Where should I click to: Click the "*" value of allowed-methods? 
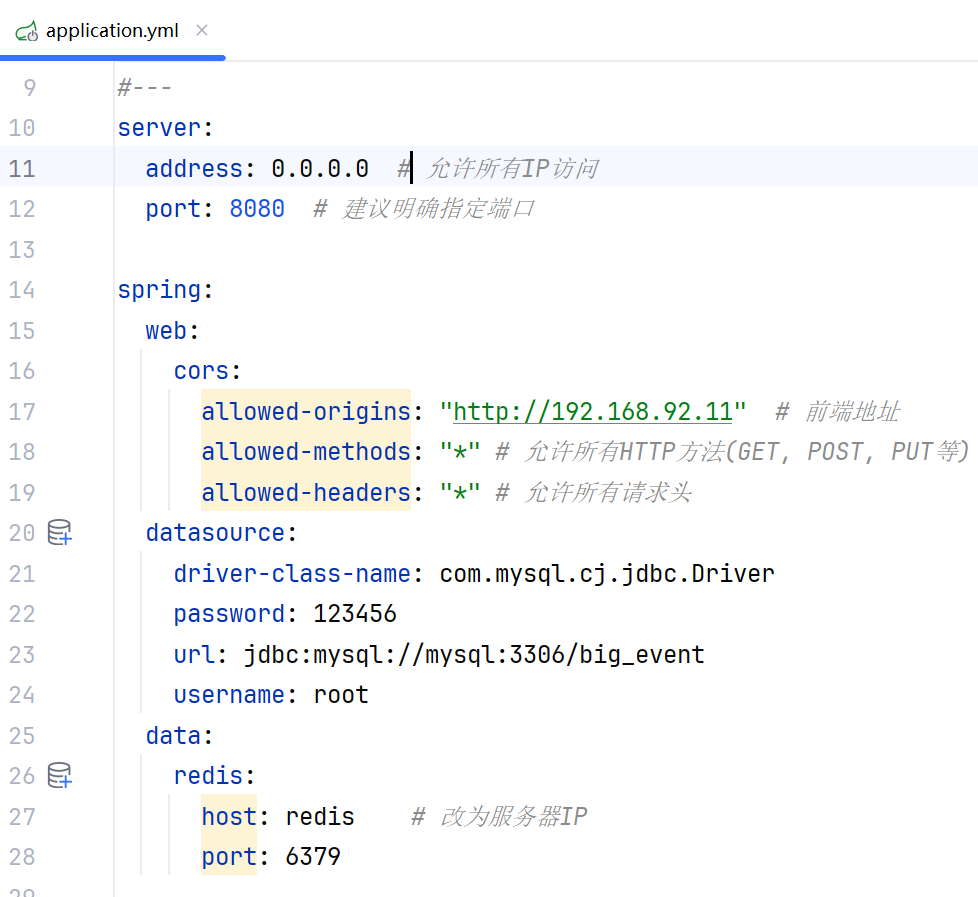(460, 452)
